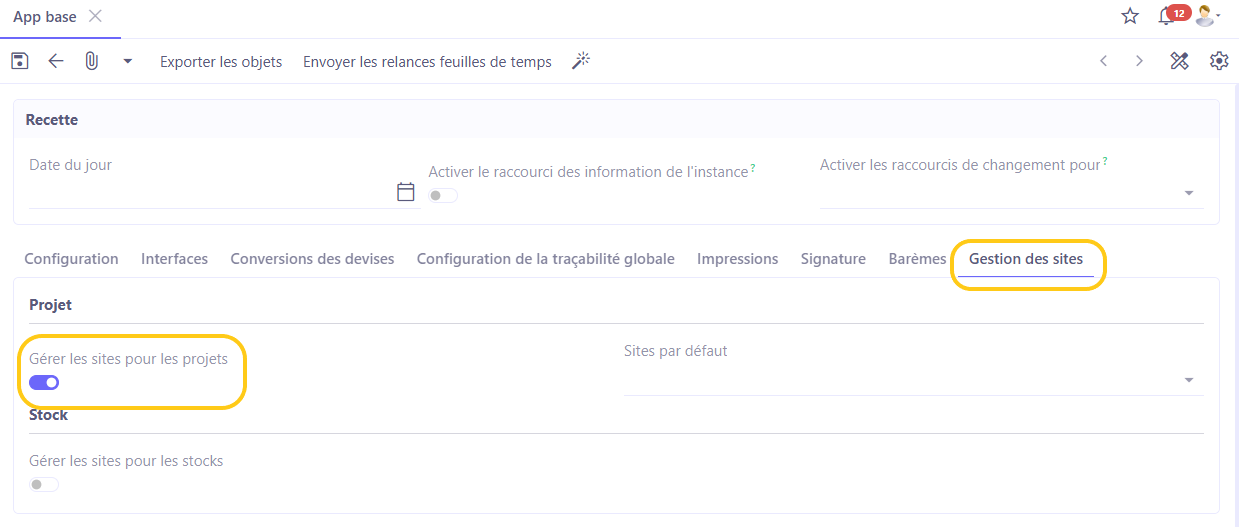The height and width of the screenshot is (527, 1239).
Task: Click the Recette panel header
Action: click(616, 119)
